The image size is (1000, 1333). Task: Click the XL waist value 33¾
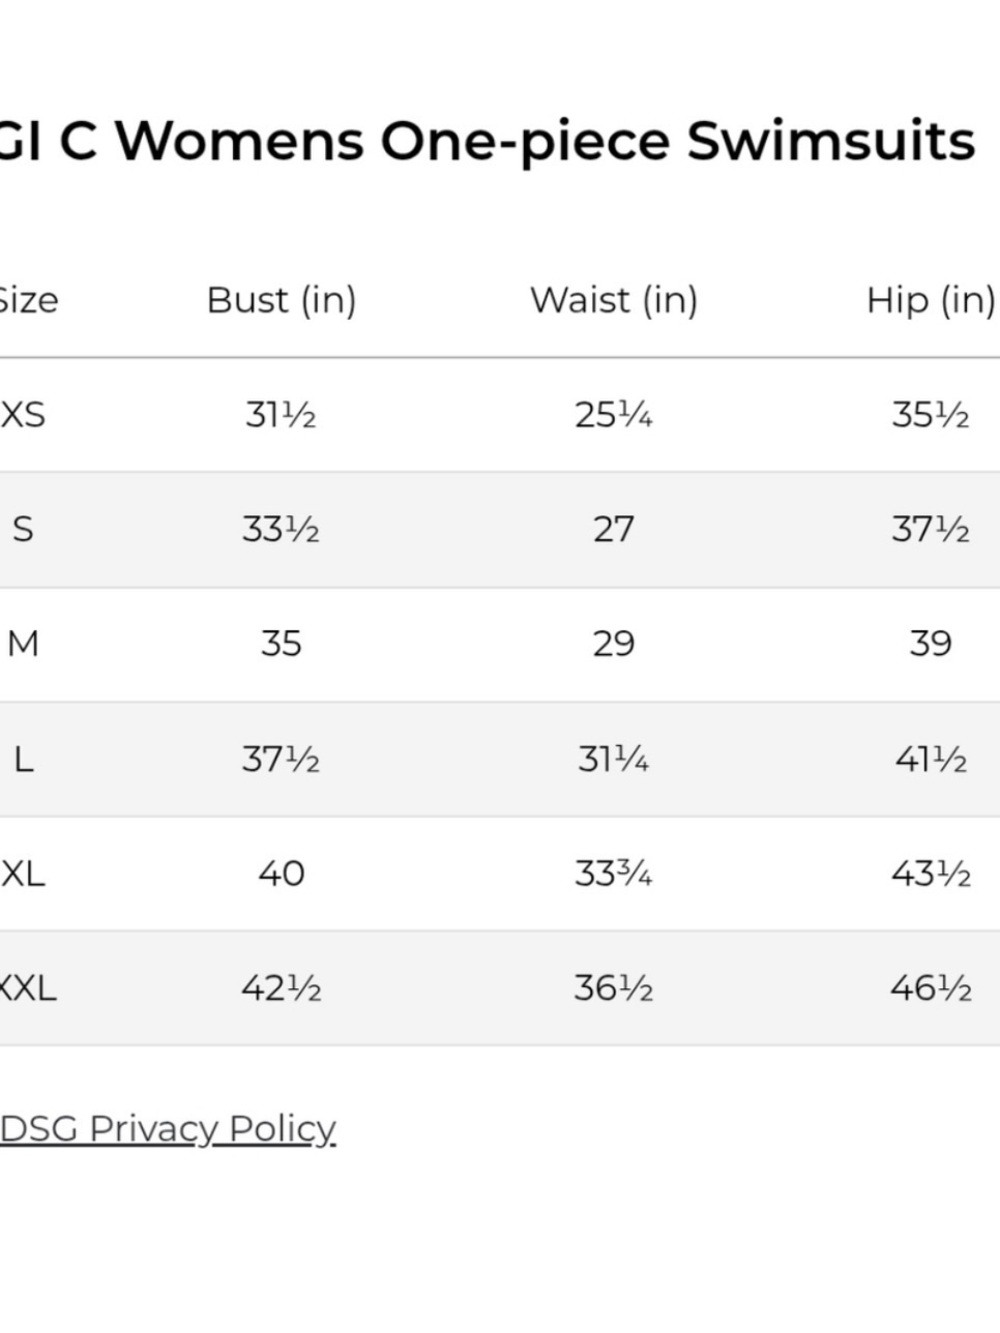click(614, 874)
